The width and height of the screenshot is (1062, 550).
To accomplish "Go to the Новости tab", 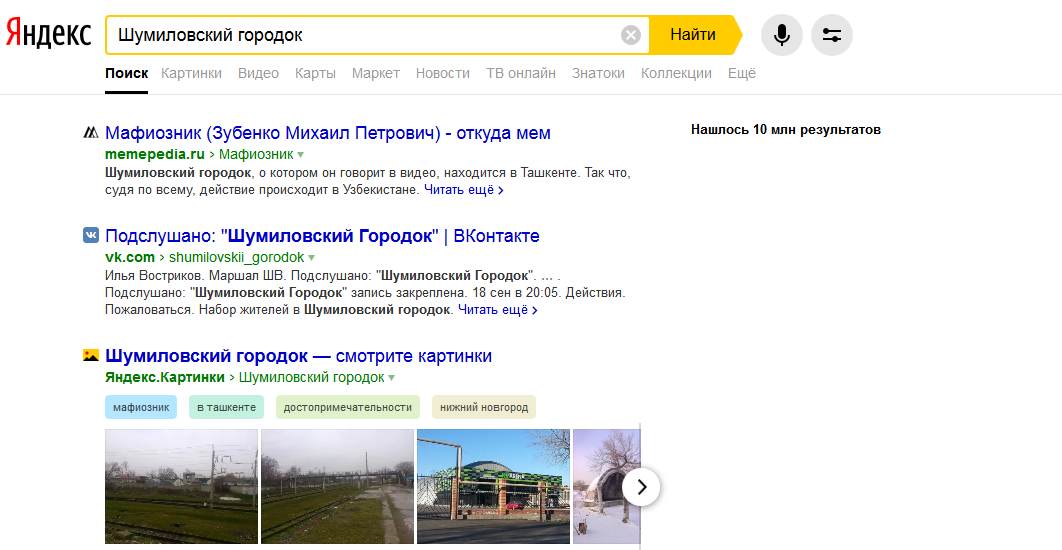I will (x=443, y=73).
